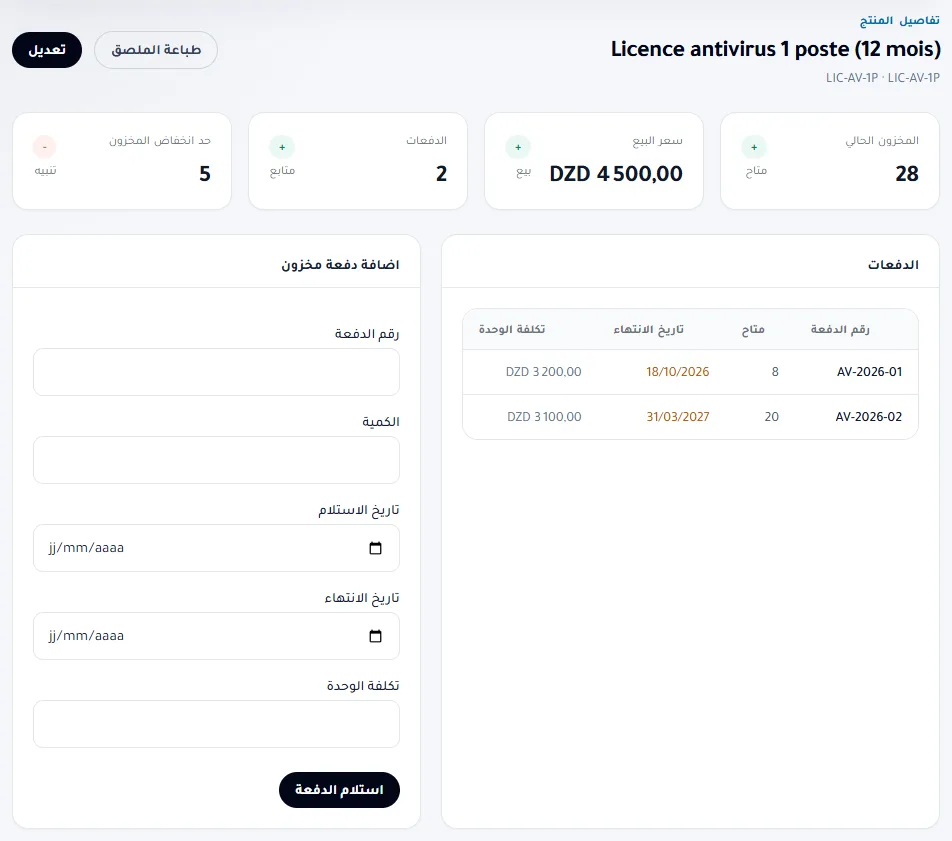Click unit cost DZD 3 200,00

(543, 372)
